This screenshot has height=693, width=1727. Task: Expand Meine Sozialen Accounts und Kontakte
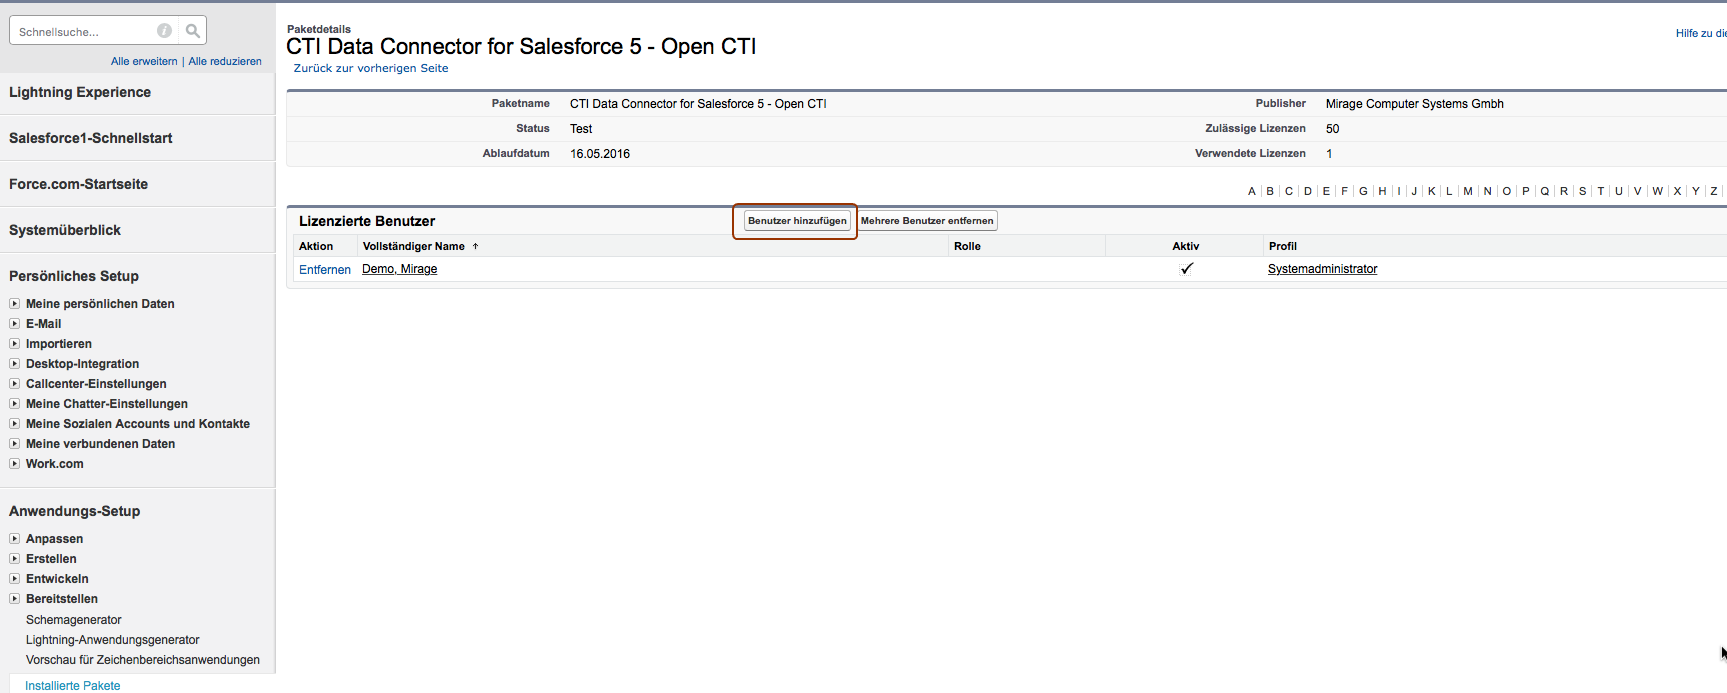coord(14,423)
